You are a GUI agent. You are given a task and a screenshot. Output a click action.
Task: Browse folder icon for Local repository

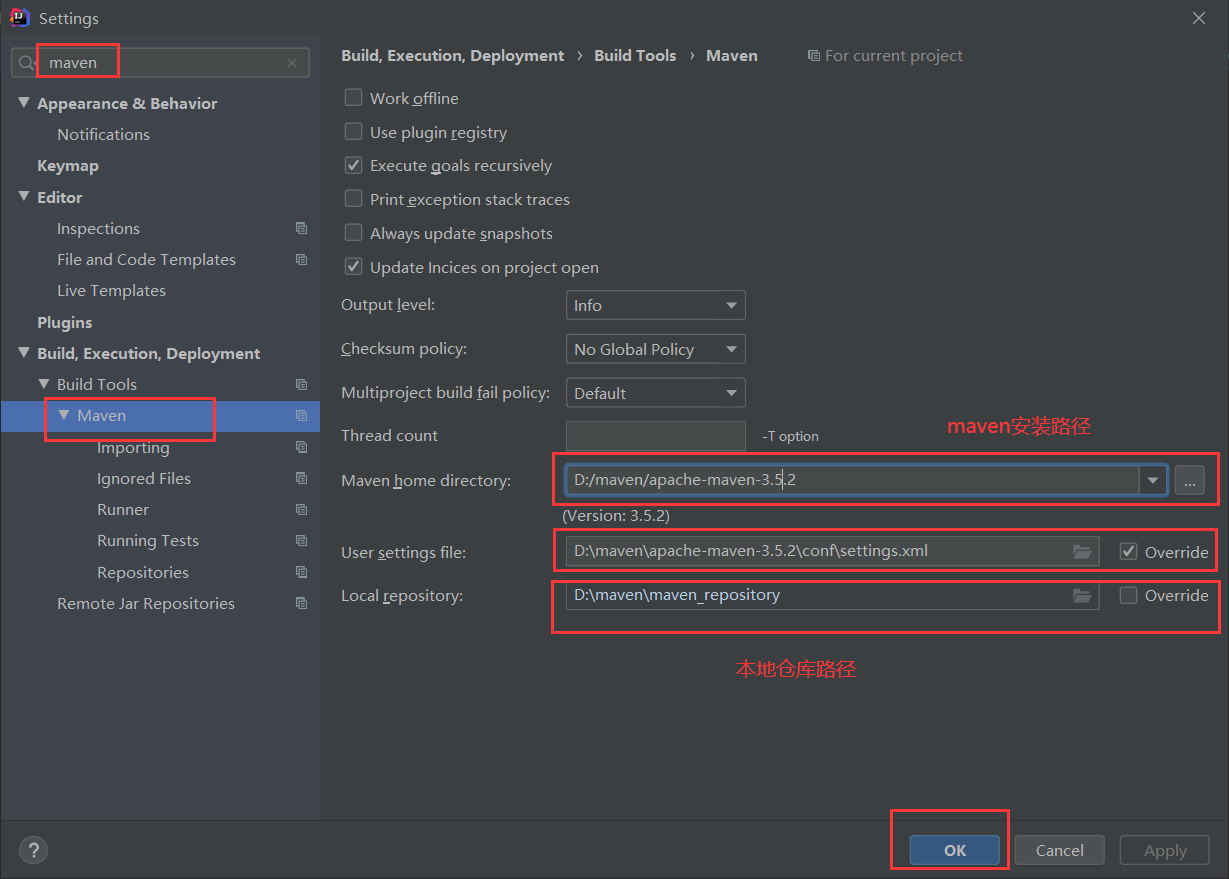(x=1081, y=595)
